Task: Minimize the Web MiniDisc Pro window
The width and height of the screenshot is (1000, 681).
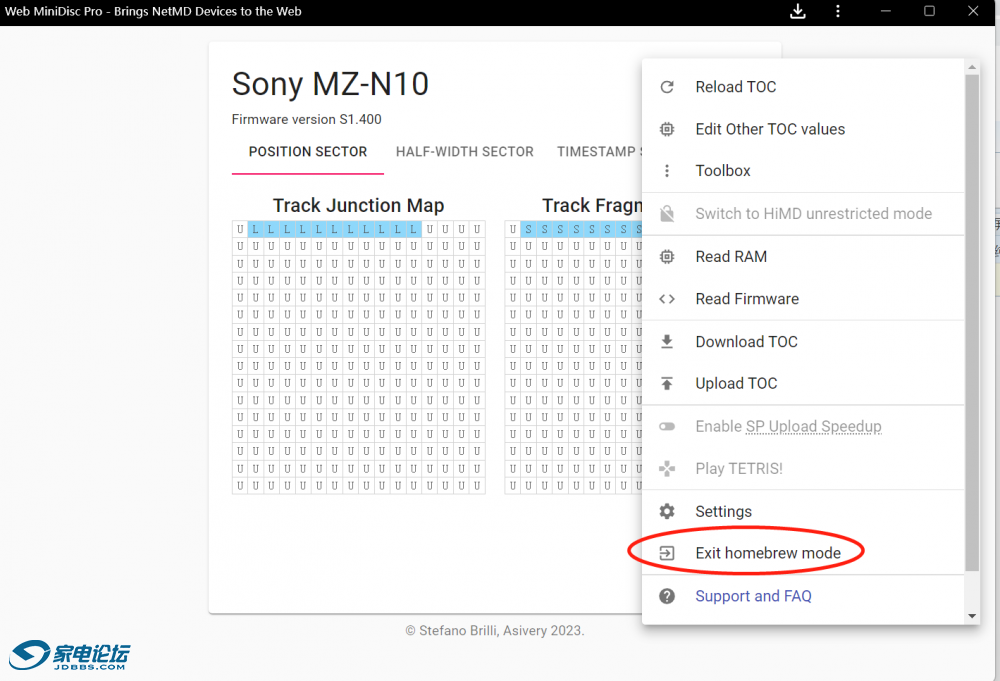Action: [886, 11]
